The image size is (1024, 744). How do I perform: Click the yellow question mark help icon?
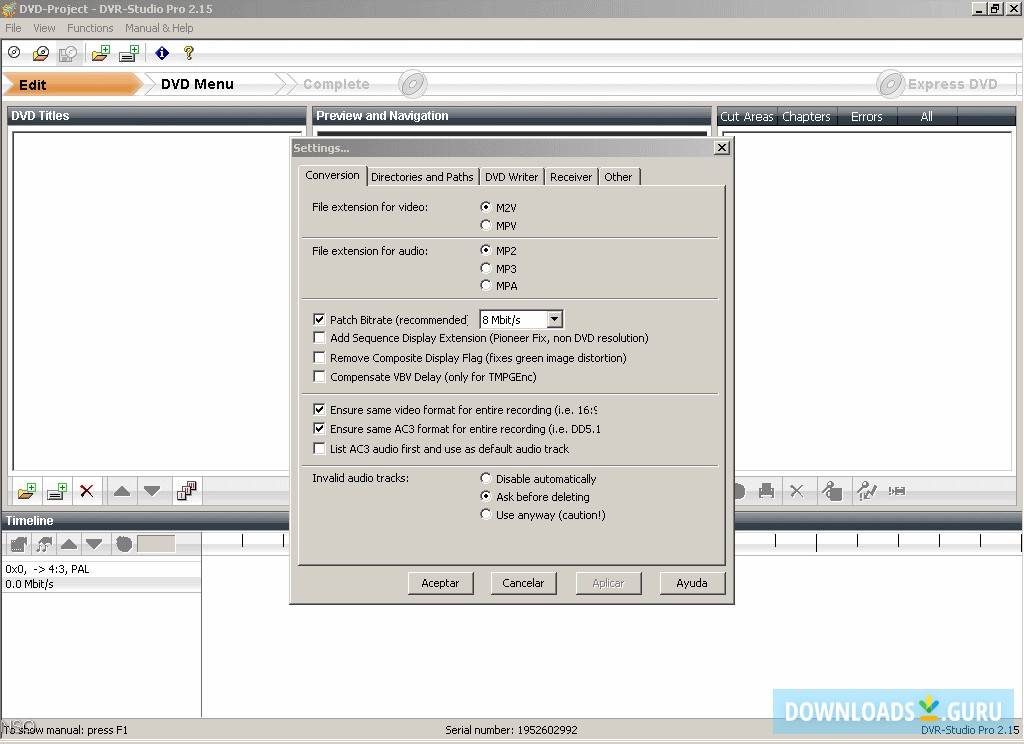click(189, 53)
